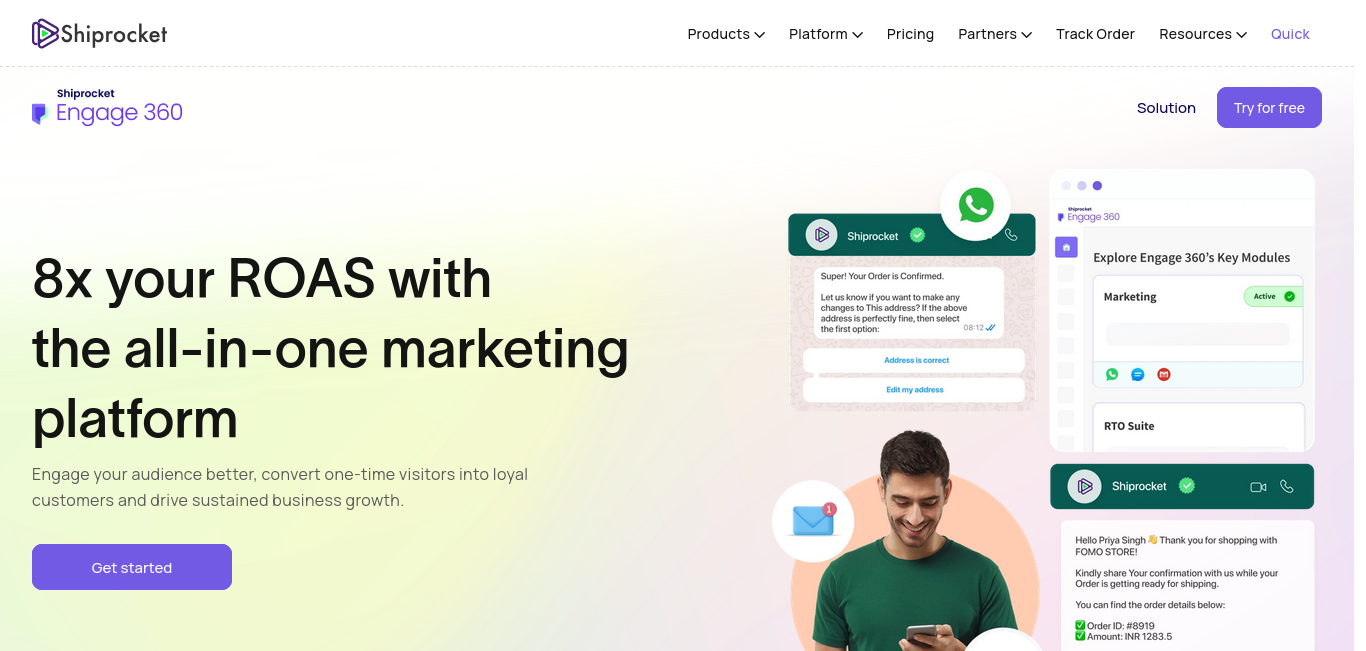This screenshot has width=1366, height=651.
Task: Toggle the Active status badge in Marketing
Action: click(1272, 296)
